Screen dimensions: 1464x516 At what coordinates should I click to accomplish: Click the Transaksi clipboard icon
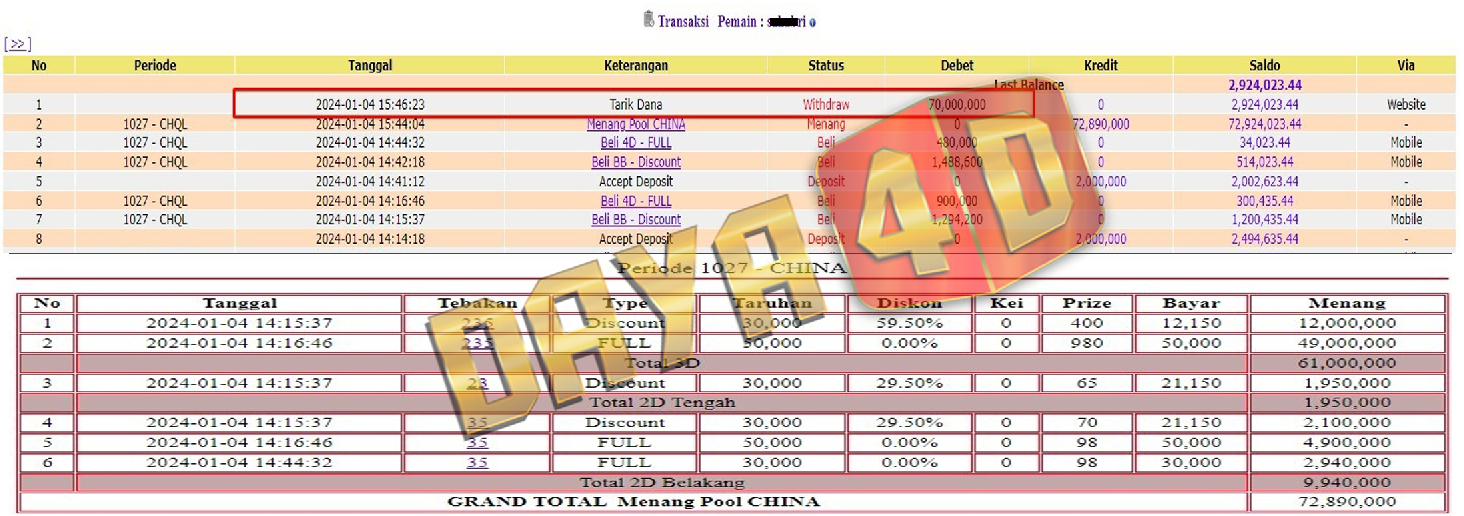pyautogui.click(x=648, y=19)
